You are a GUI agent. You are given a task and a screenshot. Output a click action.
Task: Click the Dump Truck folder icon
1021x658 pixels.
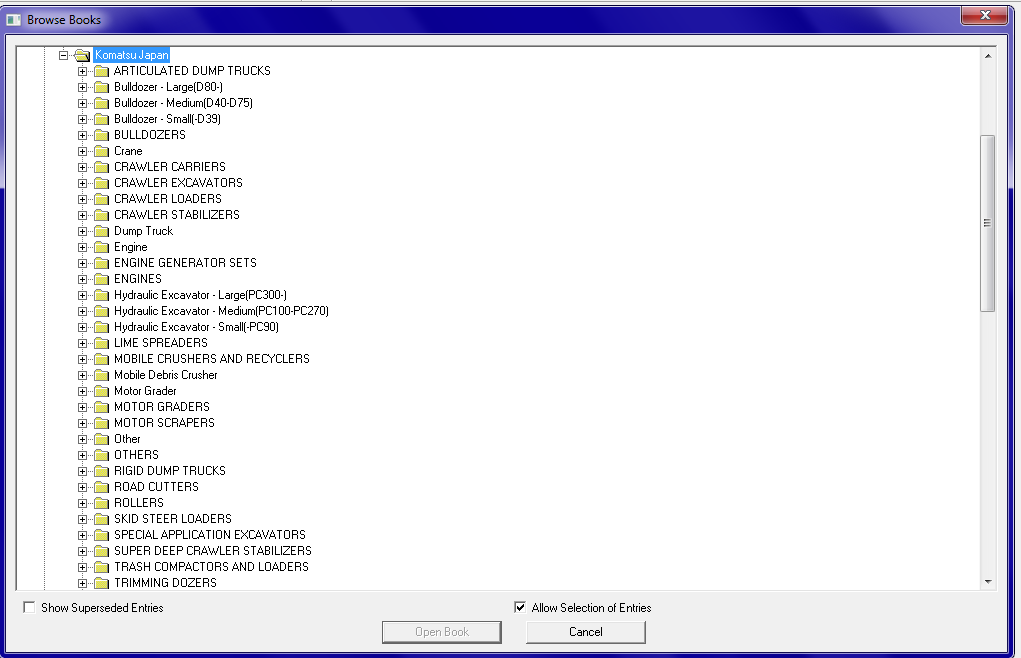pos(101,231)
